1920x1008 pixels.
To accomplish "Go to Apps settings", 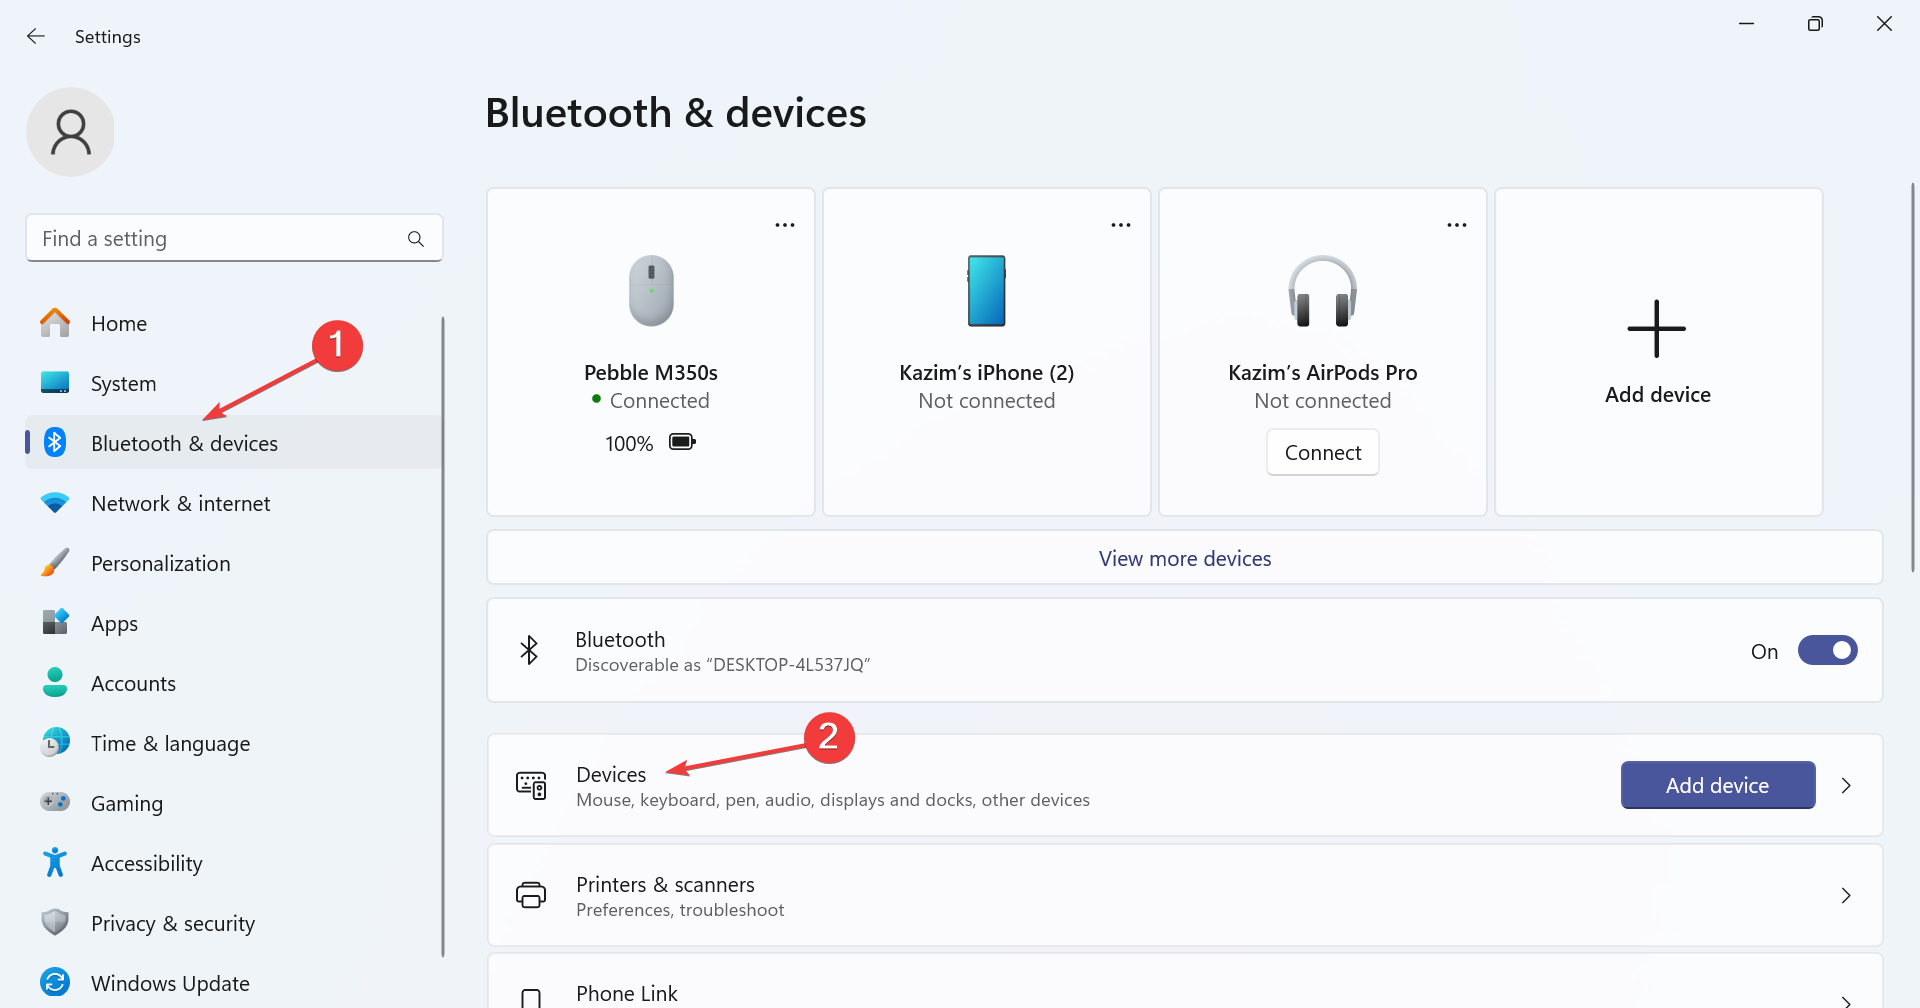I will coord(113,623).
